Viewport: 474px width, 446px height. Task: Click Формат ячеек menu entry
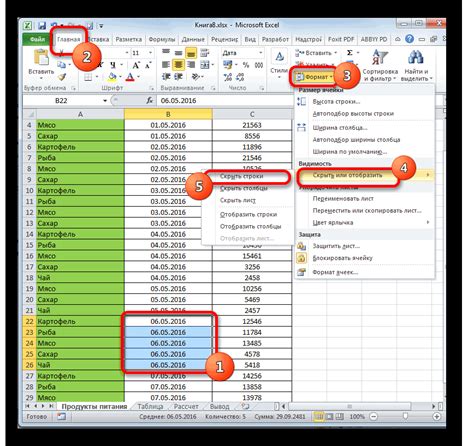coord(335,272)
